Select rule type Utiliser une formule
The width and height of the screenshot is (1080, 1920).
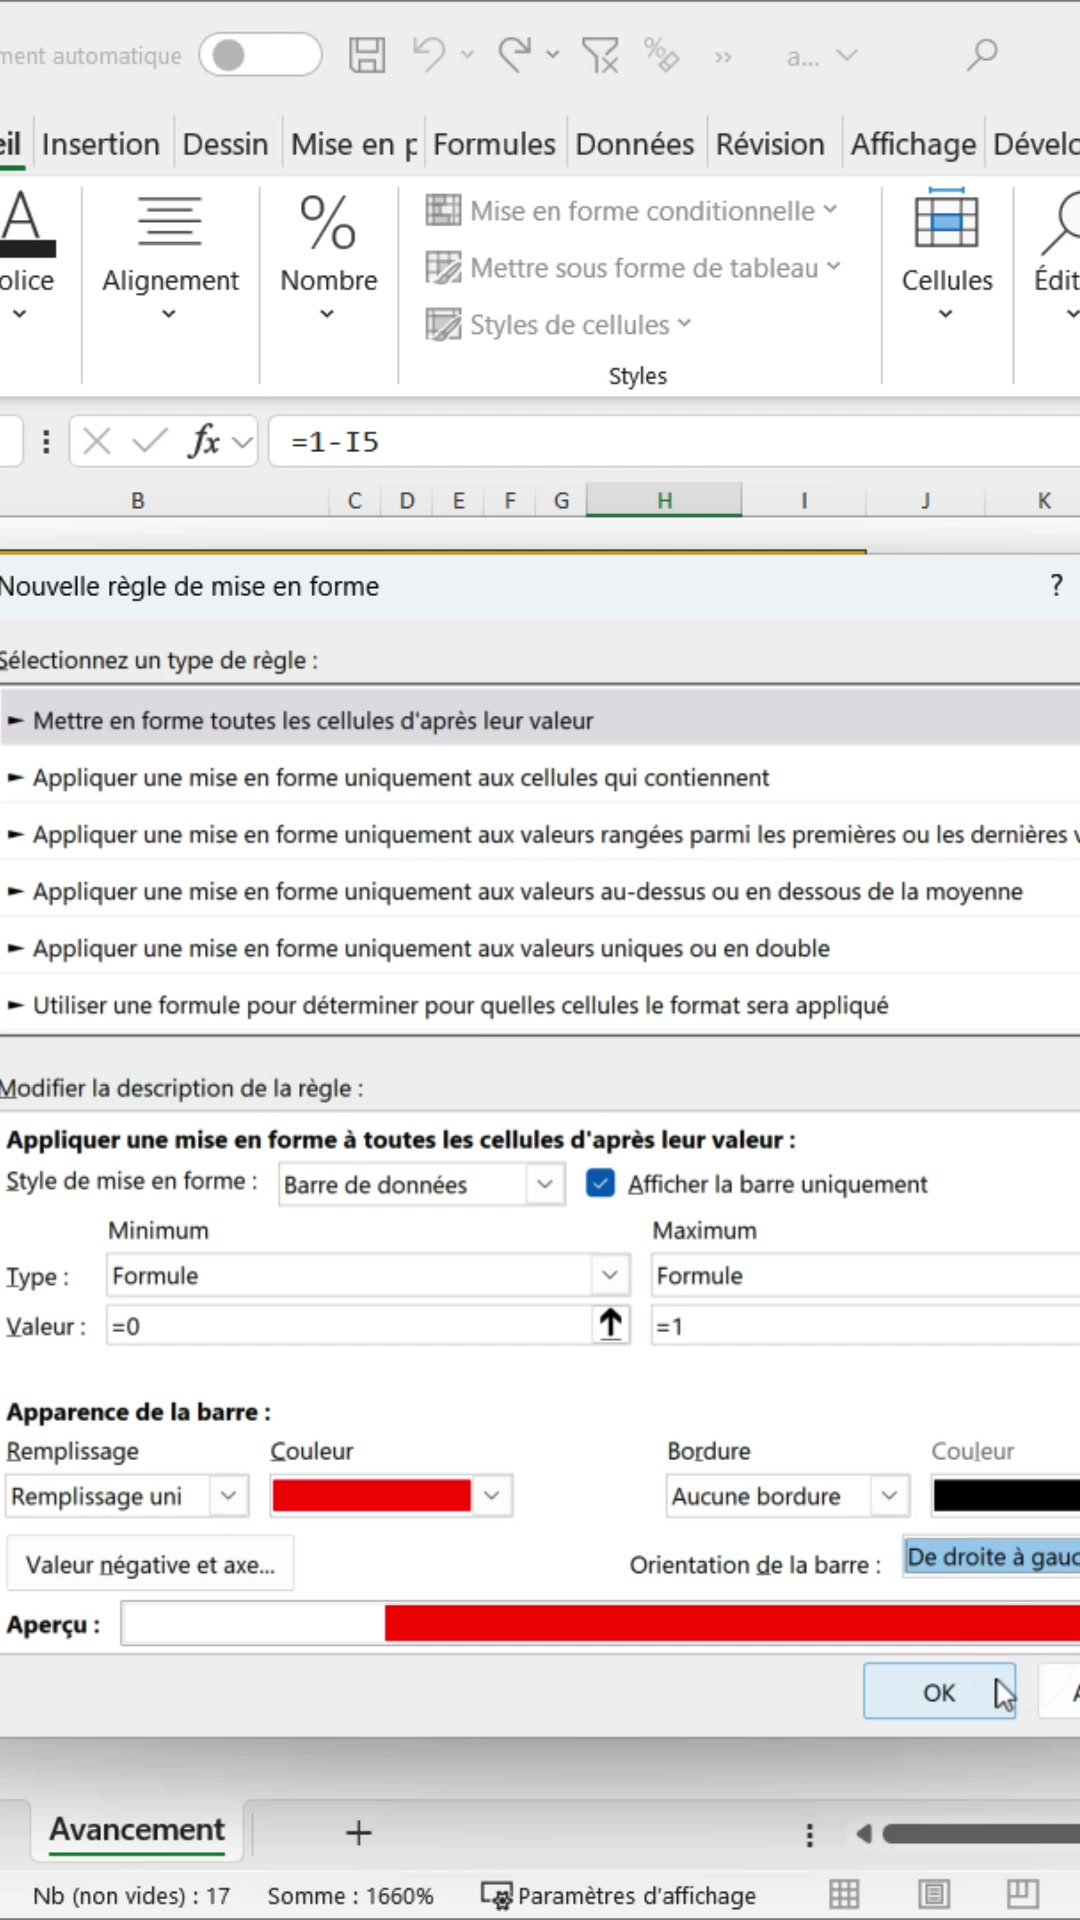pyautogui.click(x=540, y=1005)
